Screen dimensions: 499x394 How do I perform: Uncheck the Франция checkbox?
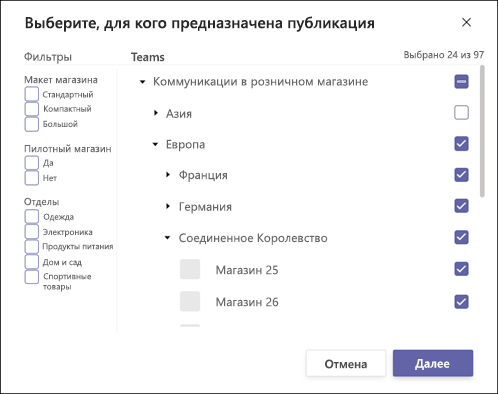pyautogui.click(x=461, y=175)
